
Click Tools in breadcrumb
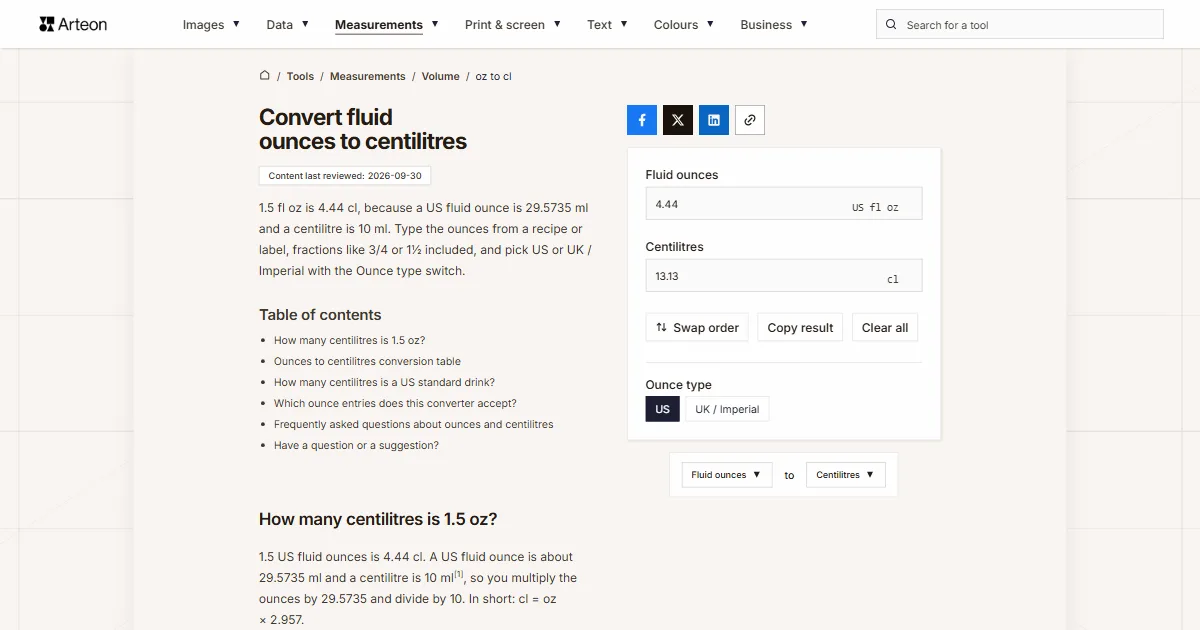point(300,76)
